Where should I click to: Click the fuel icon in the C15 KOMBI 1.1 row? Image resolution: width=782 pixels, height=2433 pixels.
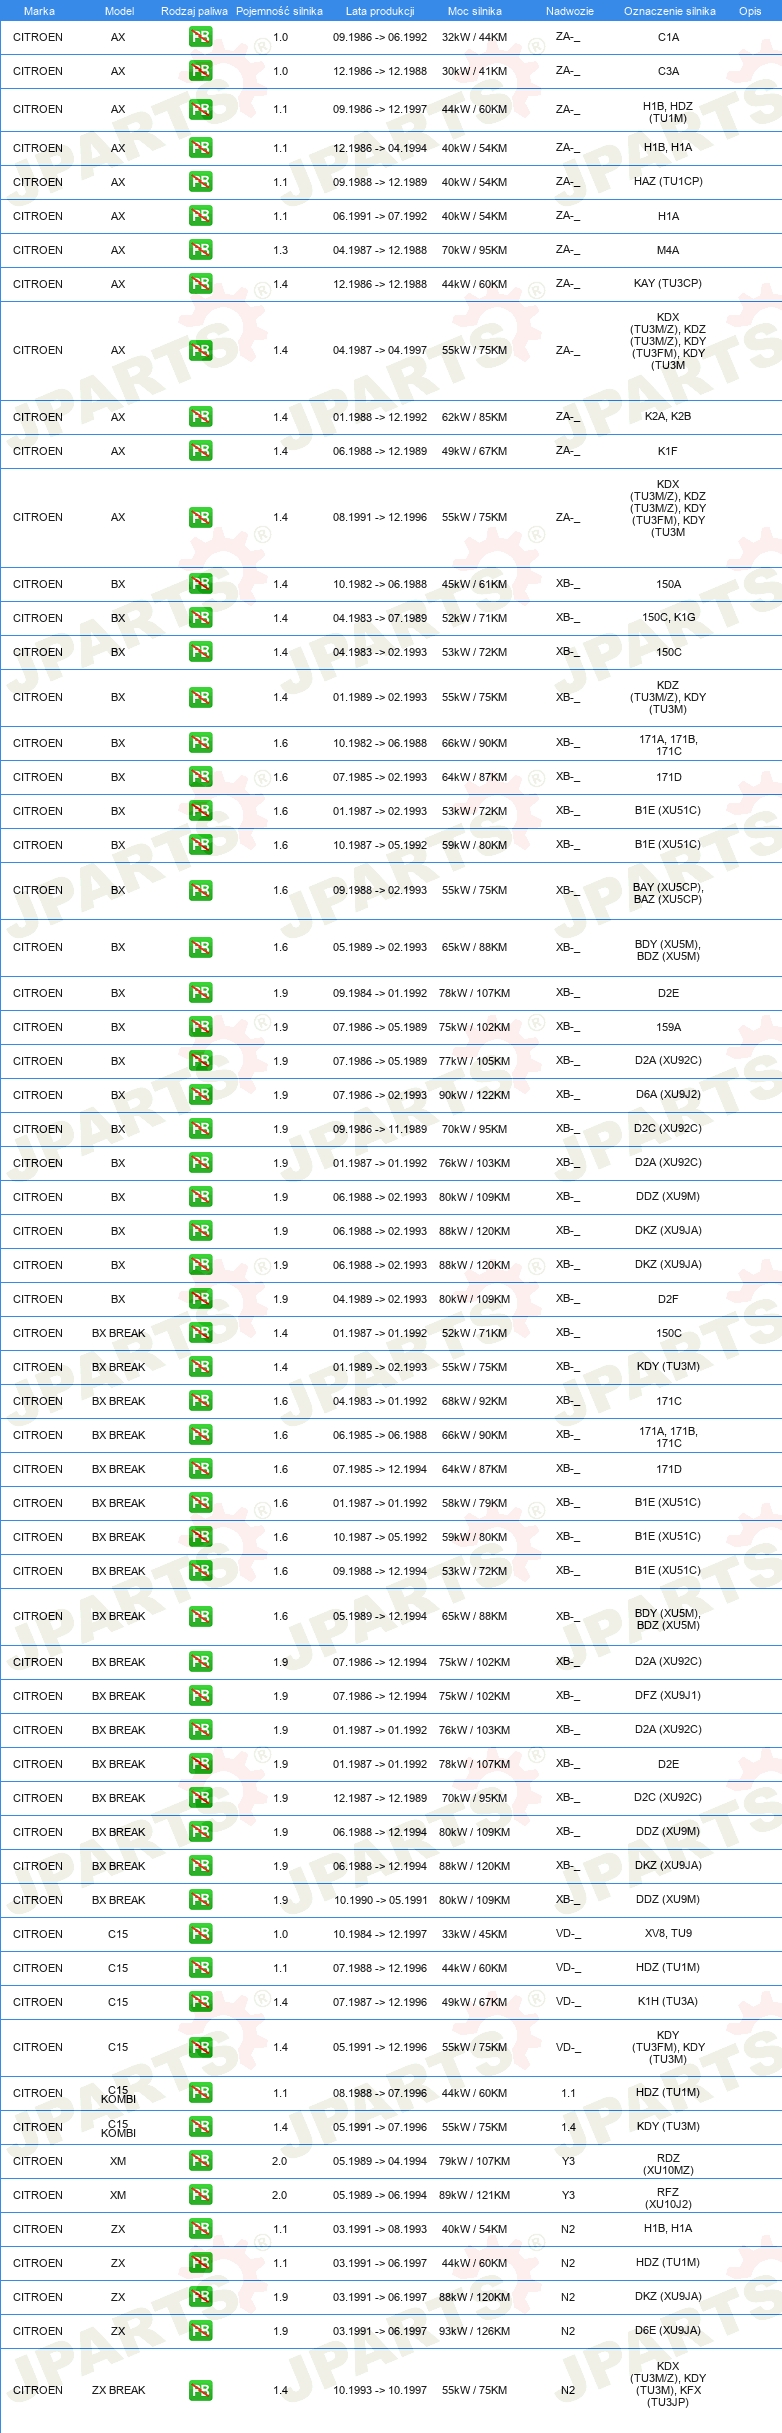[201, 2093]
